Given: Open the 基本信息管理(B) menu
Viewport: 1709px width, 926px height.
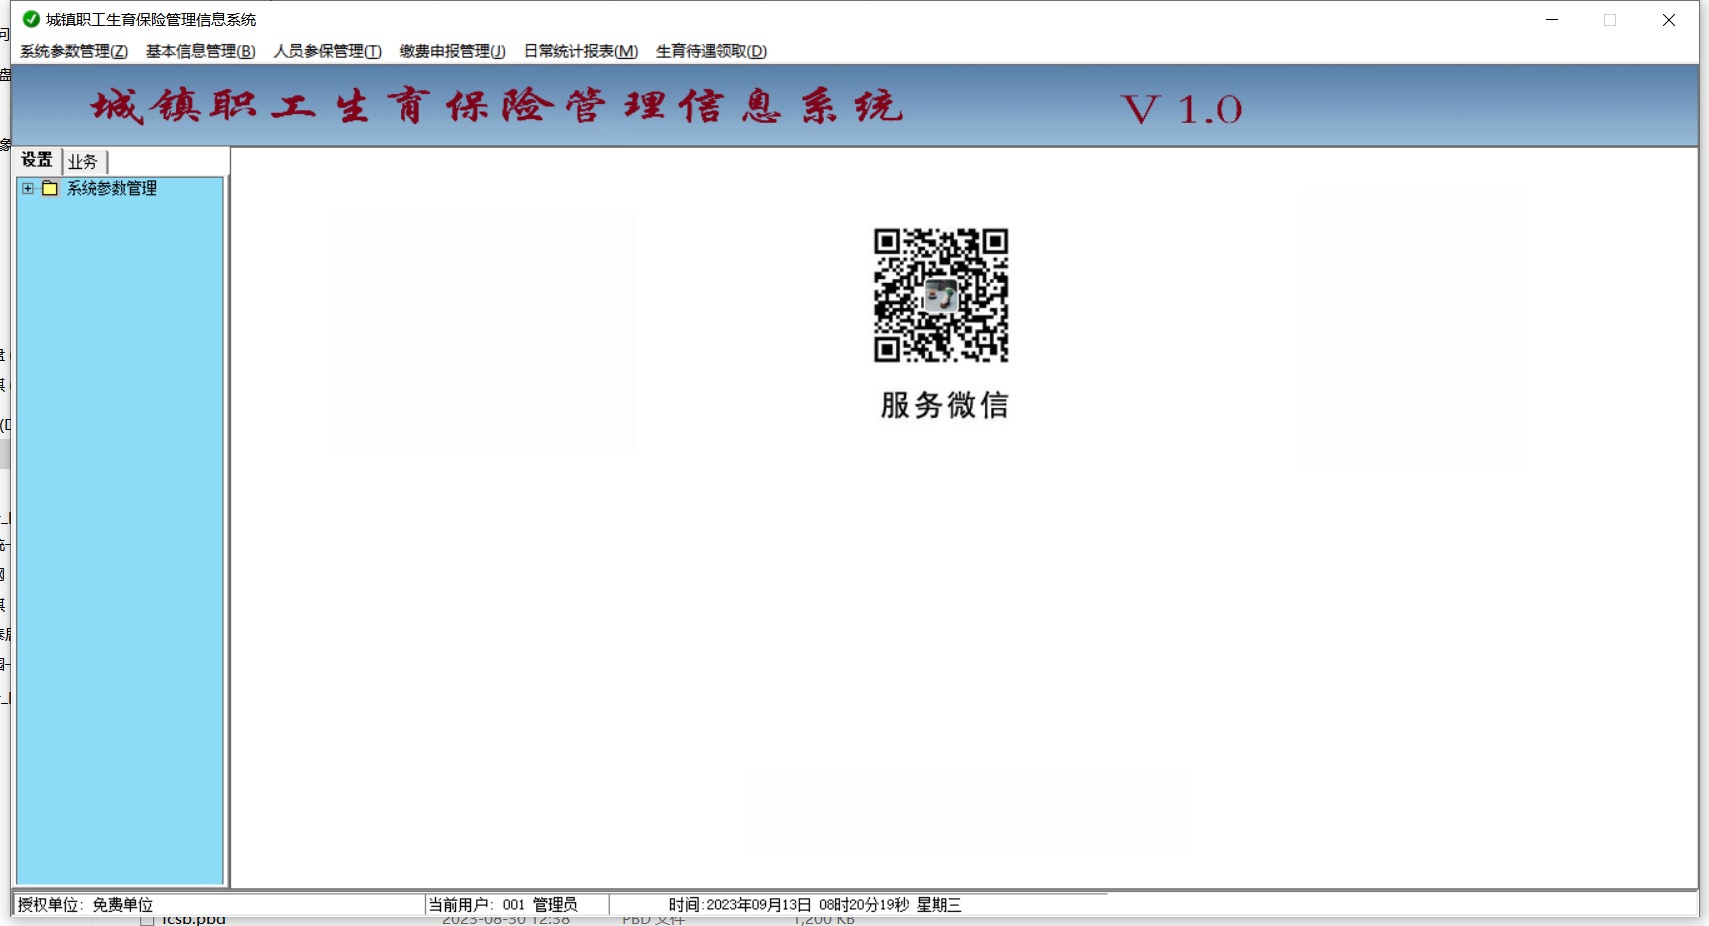Looking at the screenshot, I should click(x=200, y=51).
